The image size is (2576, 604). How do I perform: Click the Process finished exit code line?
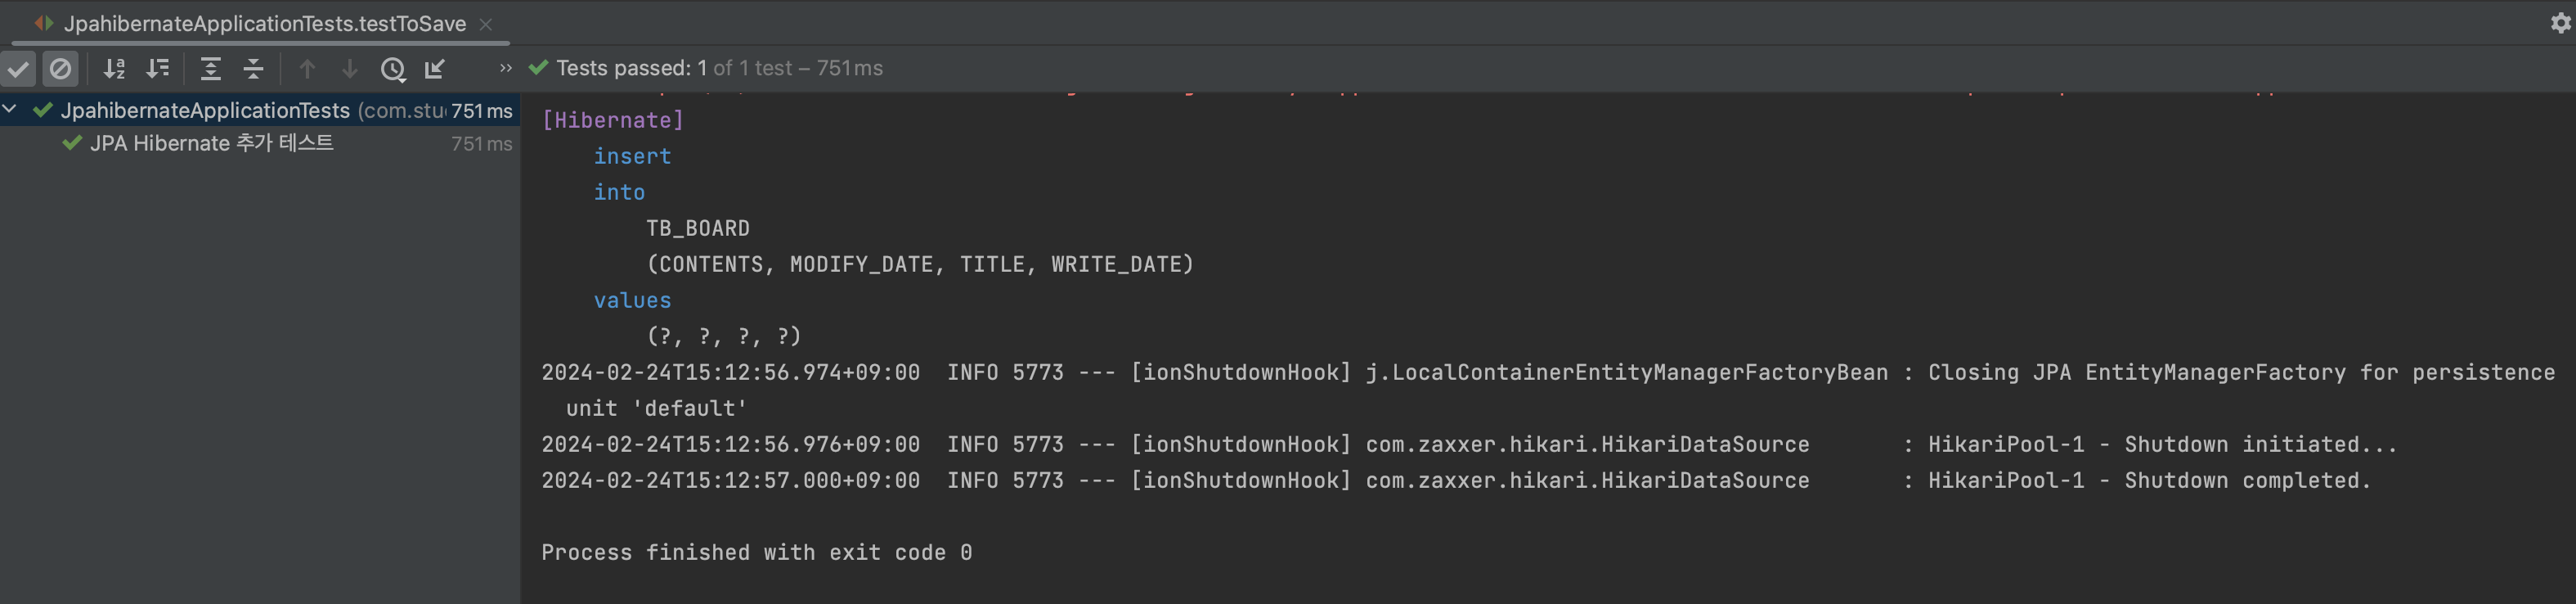pyautogui.click(x=756, y=552)
